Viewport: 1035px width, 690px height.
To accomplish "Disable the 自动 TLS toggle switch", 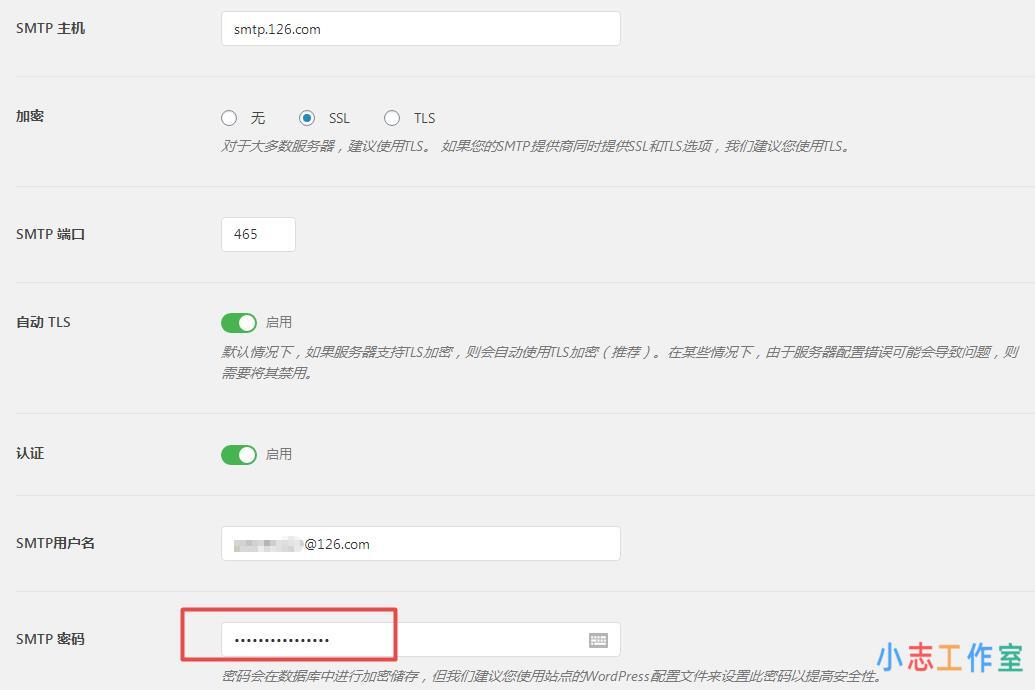I will tap(239, 323).
